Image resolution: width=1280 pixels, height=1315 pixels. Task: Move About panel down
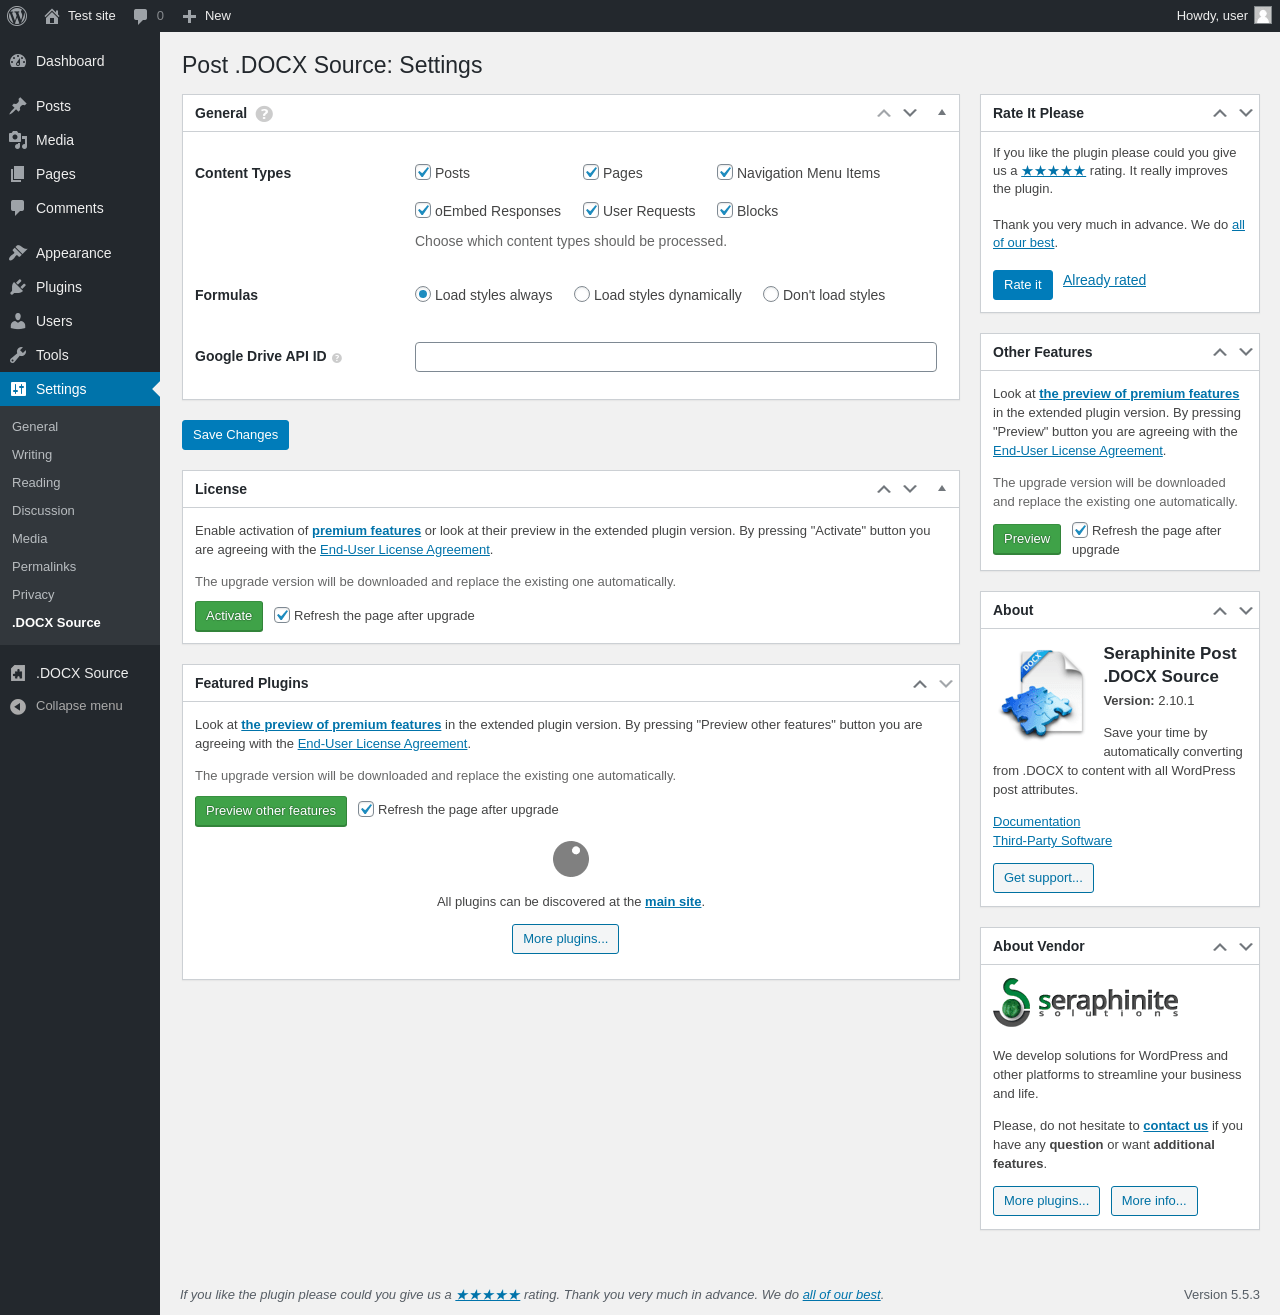(x=1246, y=610)
